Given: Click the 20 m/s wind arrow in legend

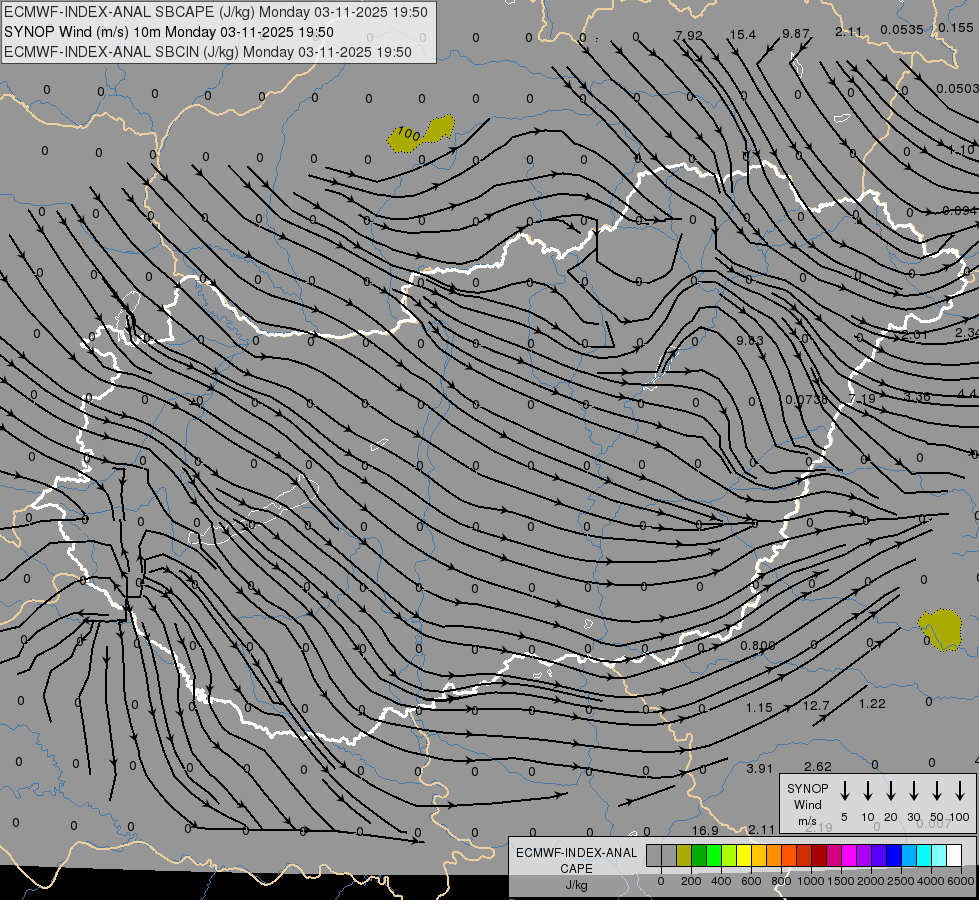Looking at the screenshot, I should 891,791.
